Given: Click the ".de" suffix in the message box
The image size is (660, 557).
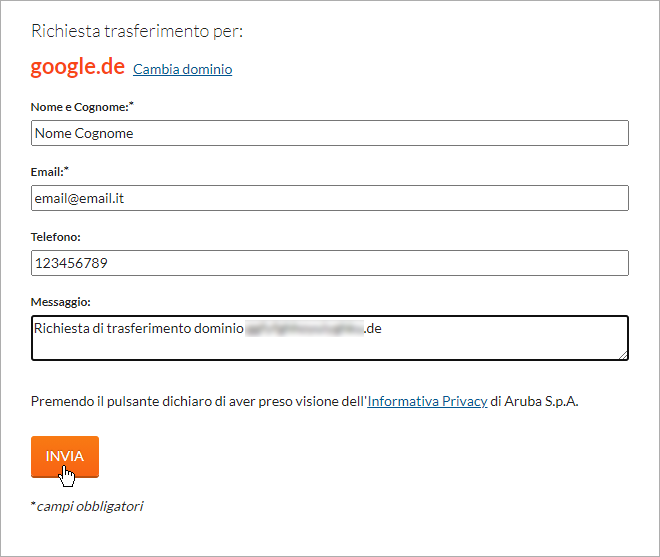Looking at the screenshot, I should pos(373,328).
